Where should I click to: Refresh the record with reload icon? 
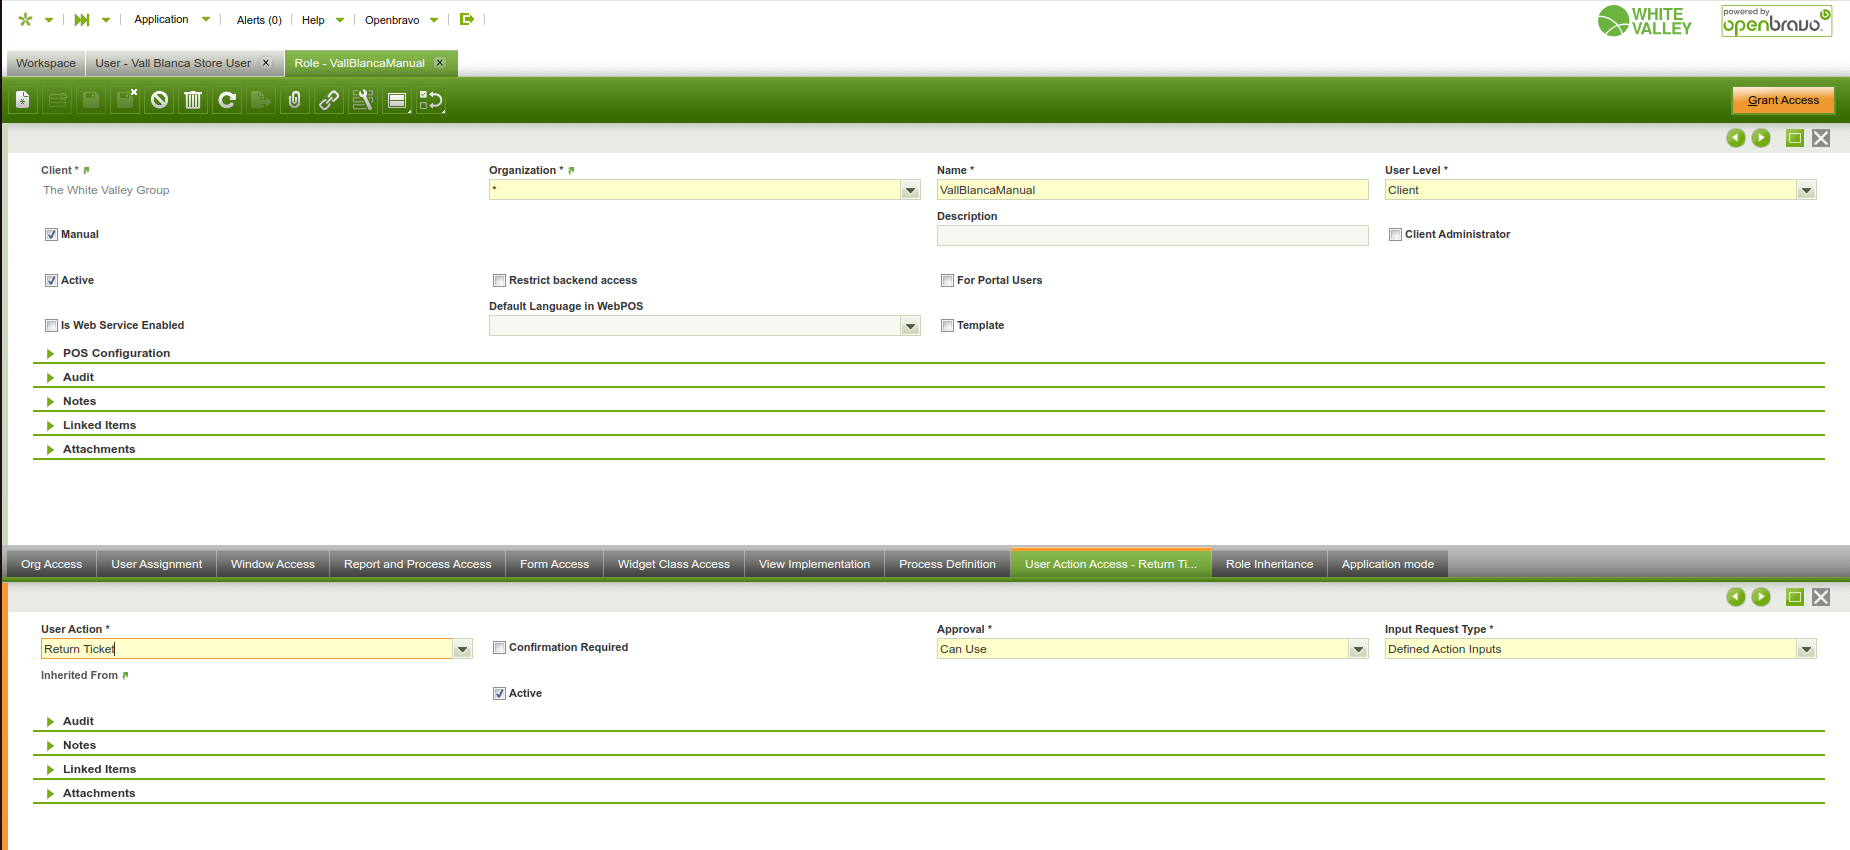click(227, 100)
